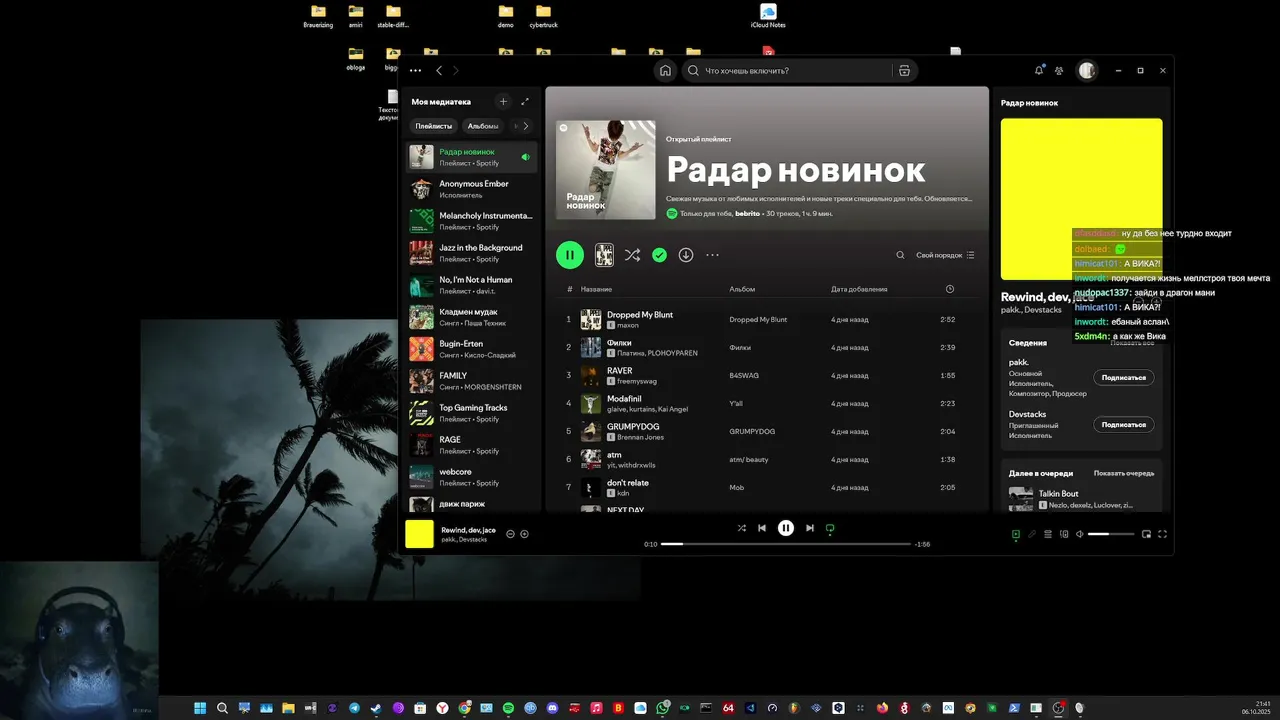Sort by duration clock icon header
Image resolution: width=1280 pixels, height=720 pixels.
point(950,289)
